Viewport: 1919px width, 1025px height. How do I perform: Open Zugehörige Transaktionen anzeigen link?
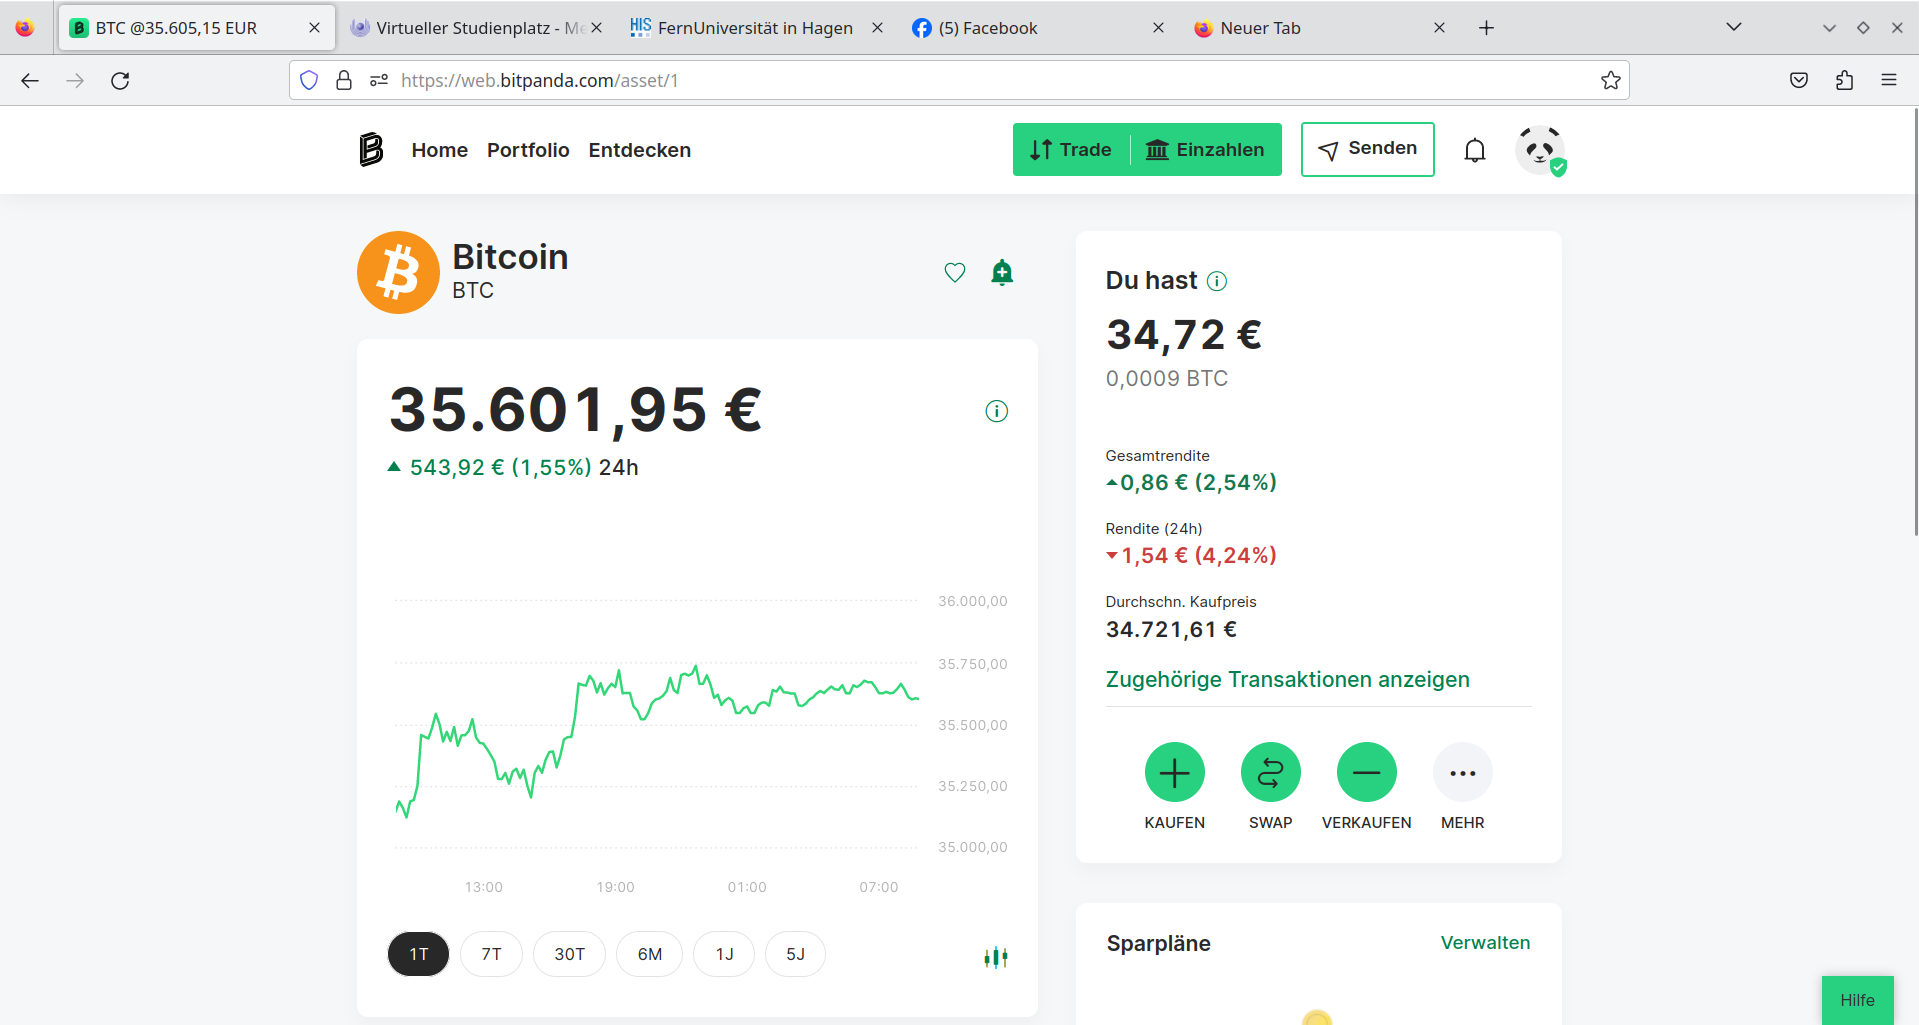(1287, 680)
